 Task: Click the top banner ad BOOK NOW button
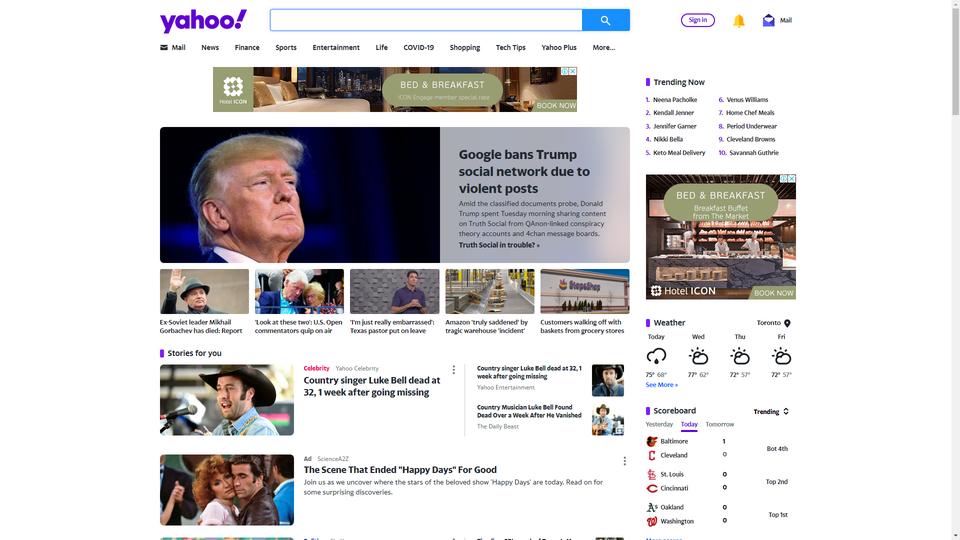pyautogui.click(x=556, y=105)
